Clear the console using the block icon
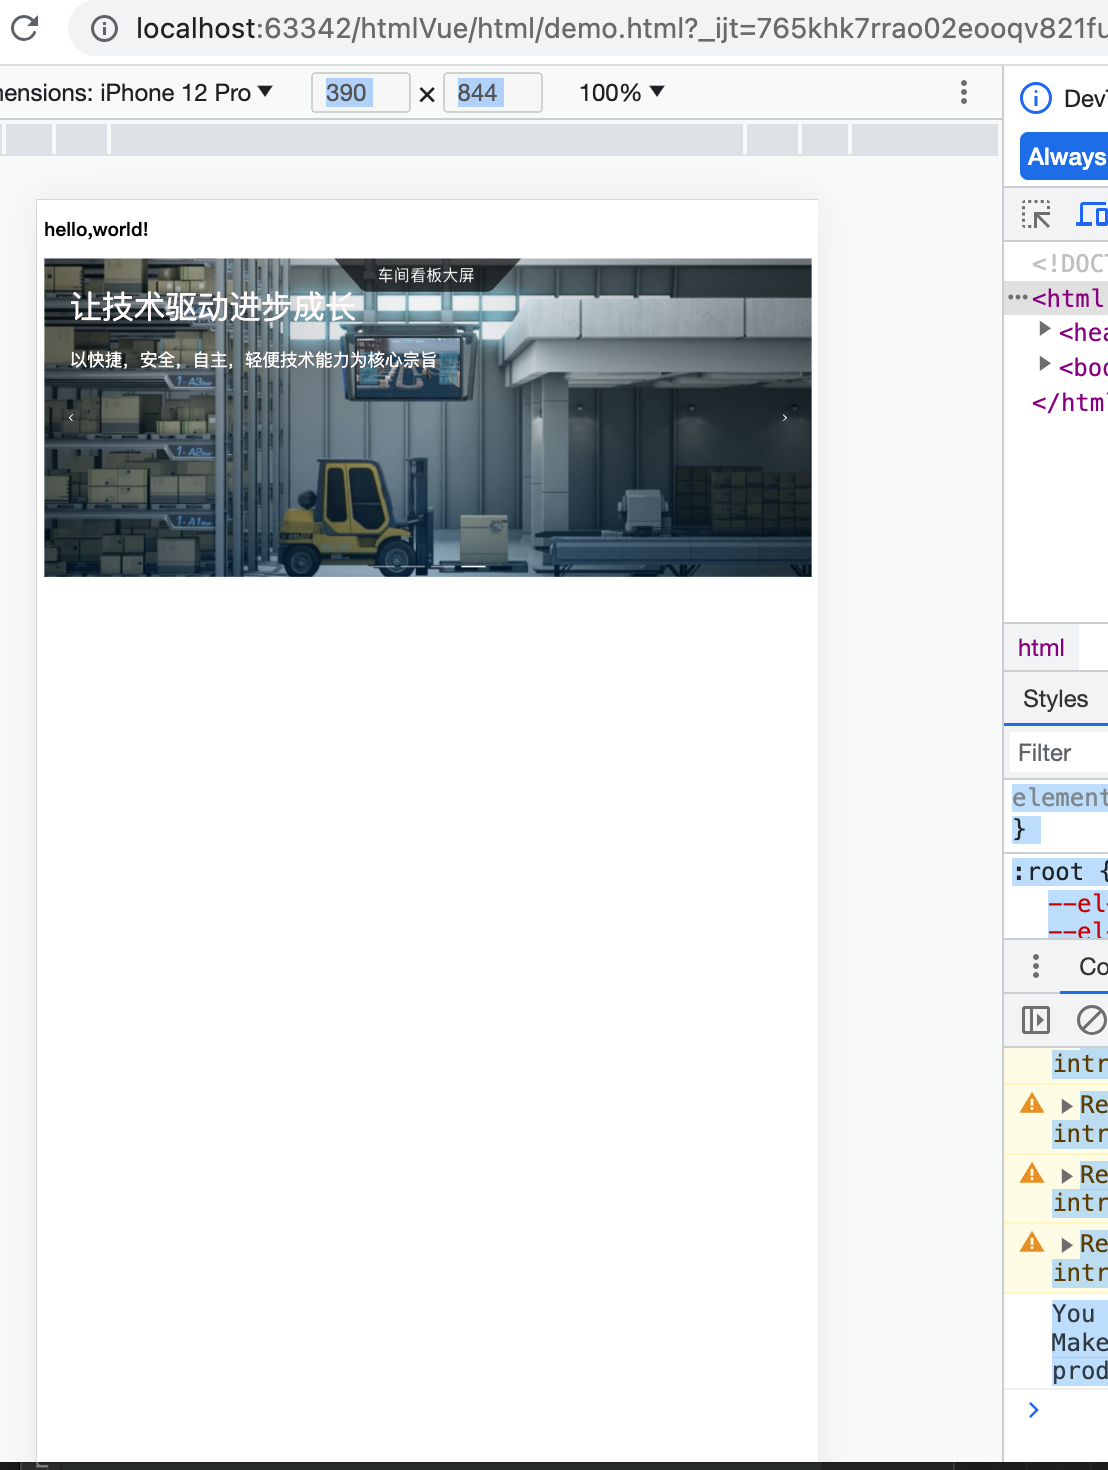 click(1091, 1020)
